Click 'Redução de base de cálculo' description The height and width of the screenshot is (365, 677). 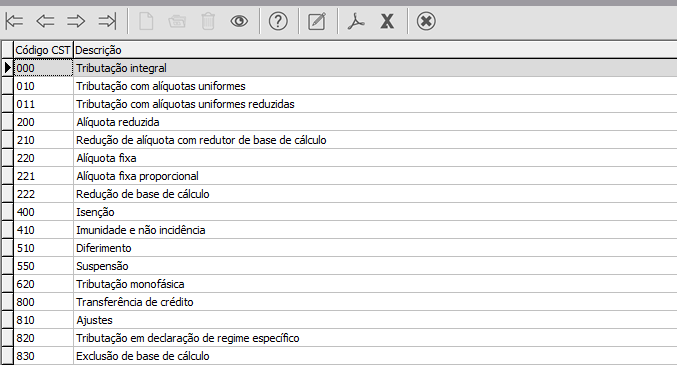[142, 194]
